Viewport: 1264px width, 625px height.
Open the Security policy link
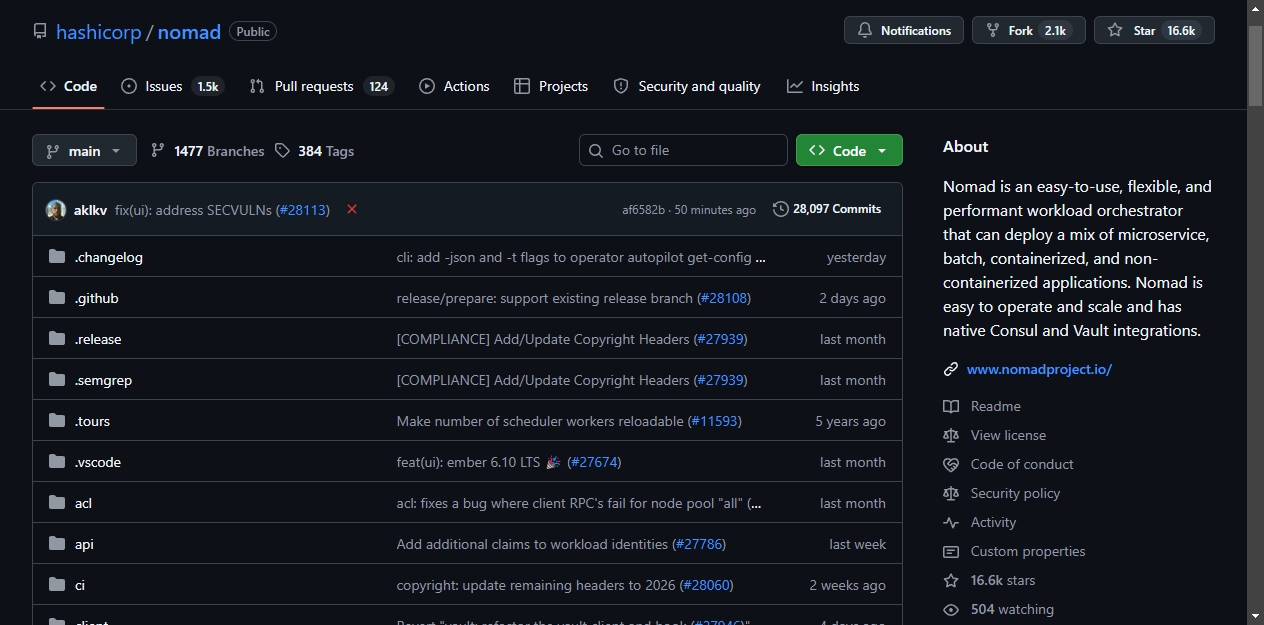click(x=1015, y=493)
